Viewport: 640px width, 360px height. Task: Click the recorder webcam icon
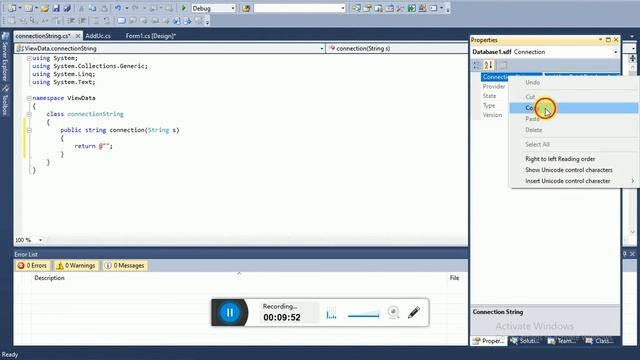click(x=393, y=312)
